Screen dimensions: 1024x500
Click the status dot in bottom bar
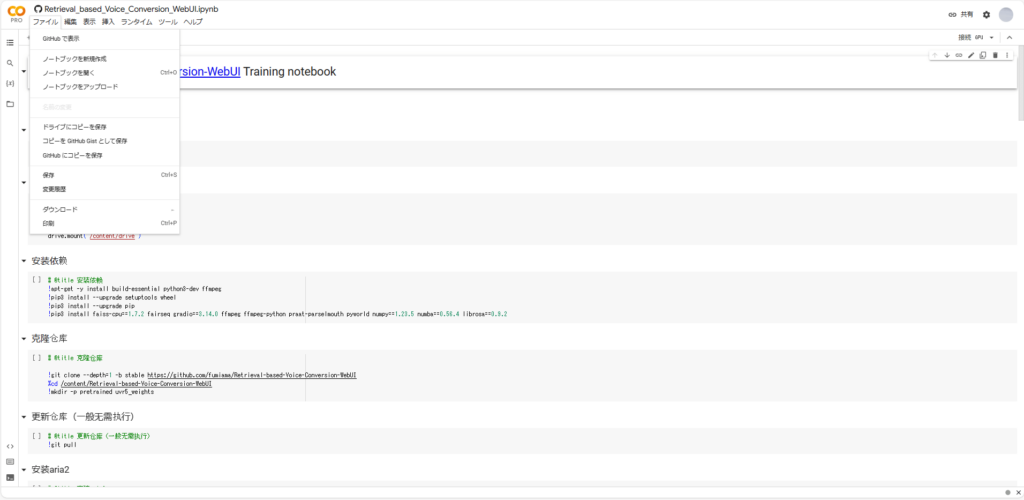(1008, 492)
